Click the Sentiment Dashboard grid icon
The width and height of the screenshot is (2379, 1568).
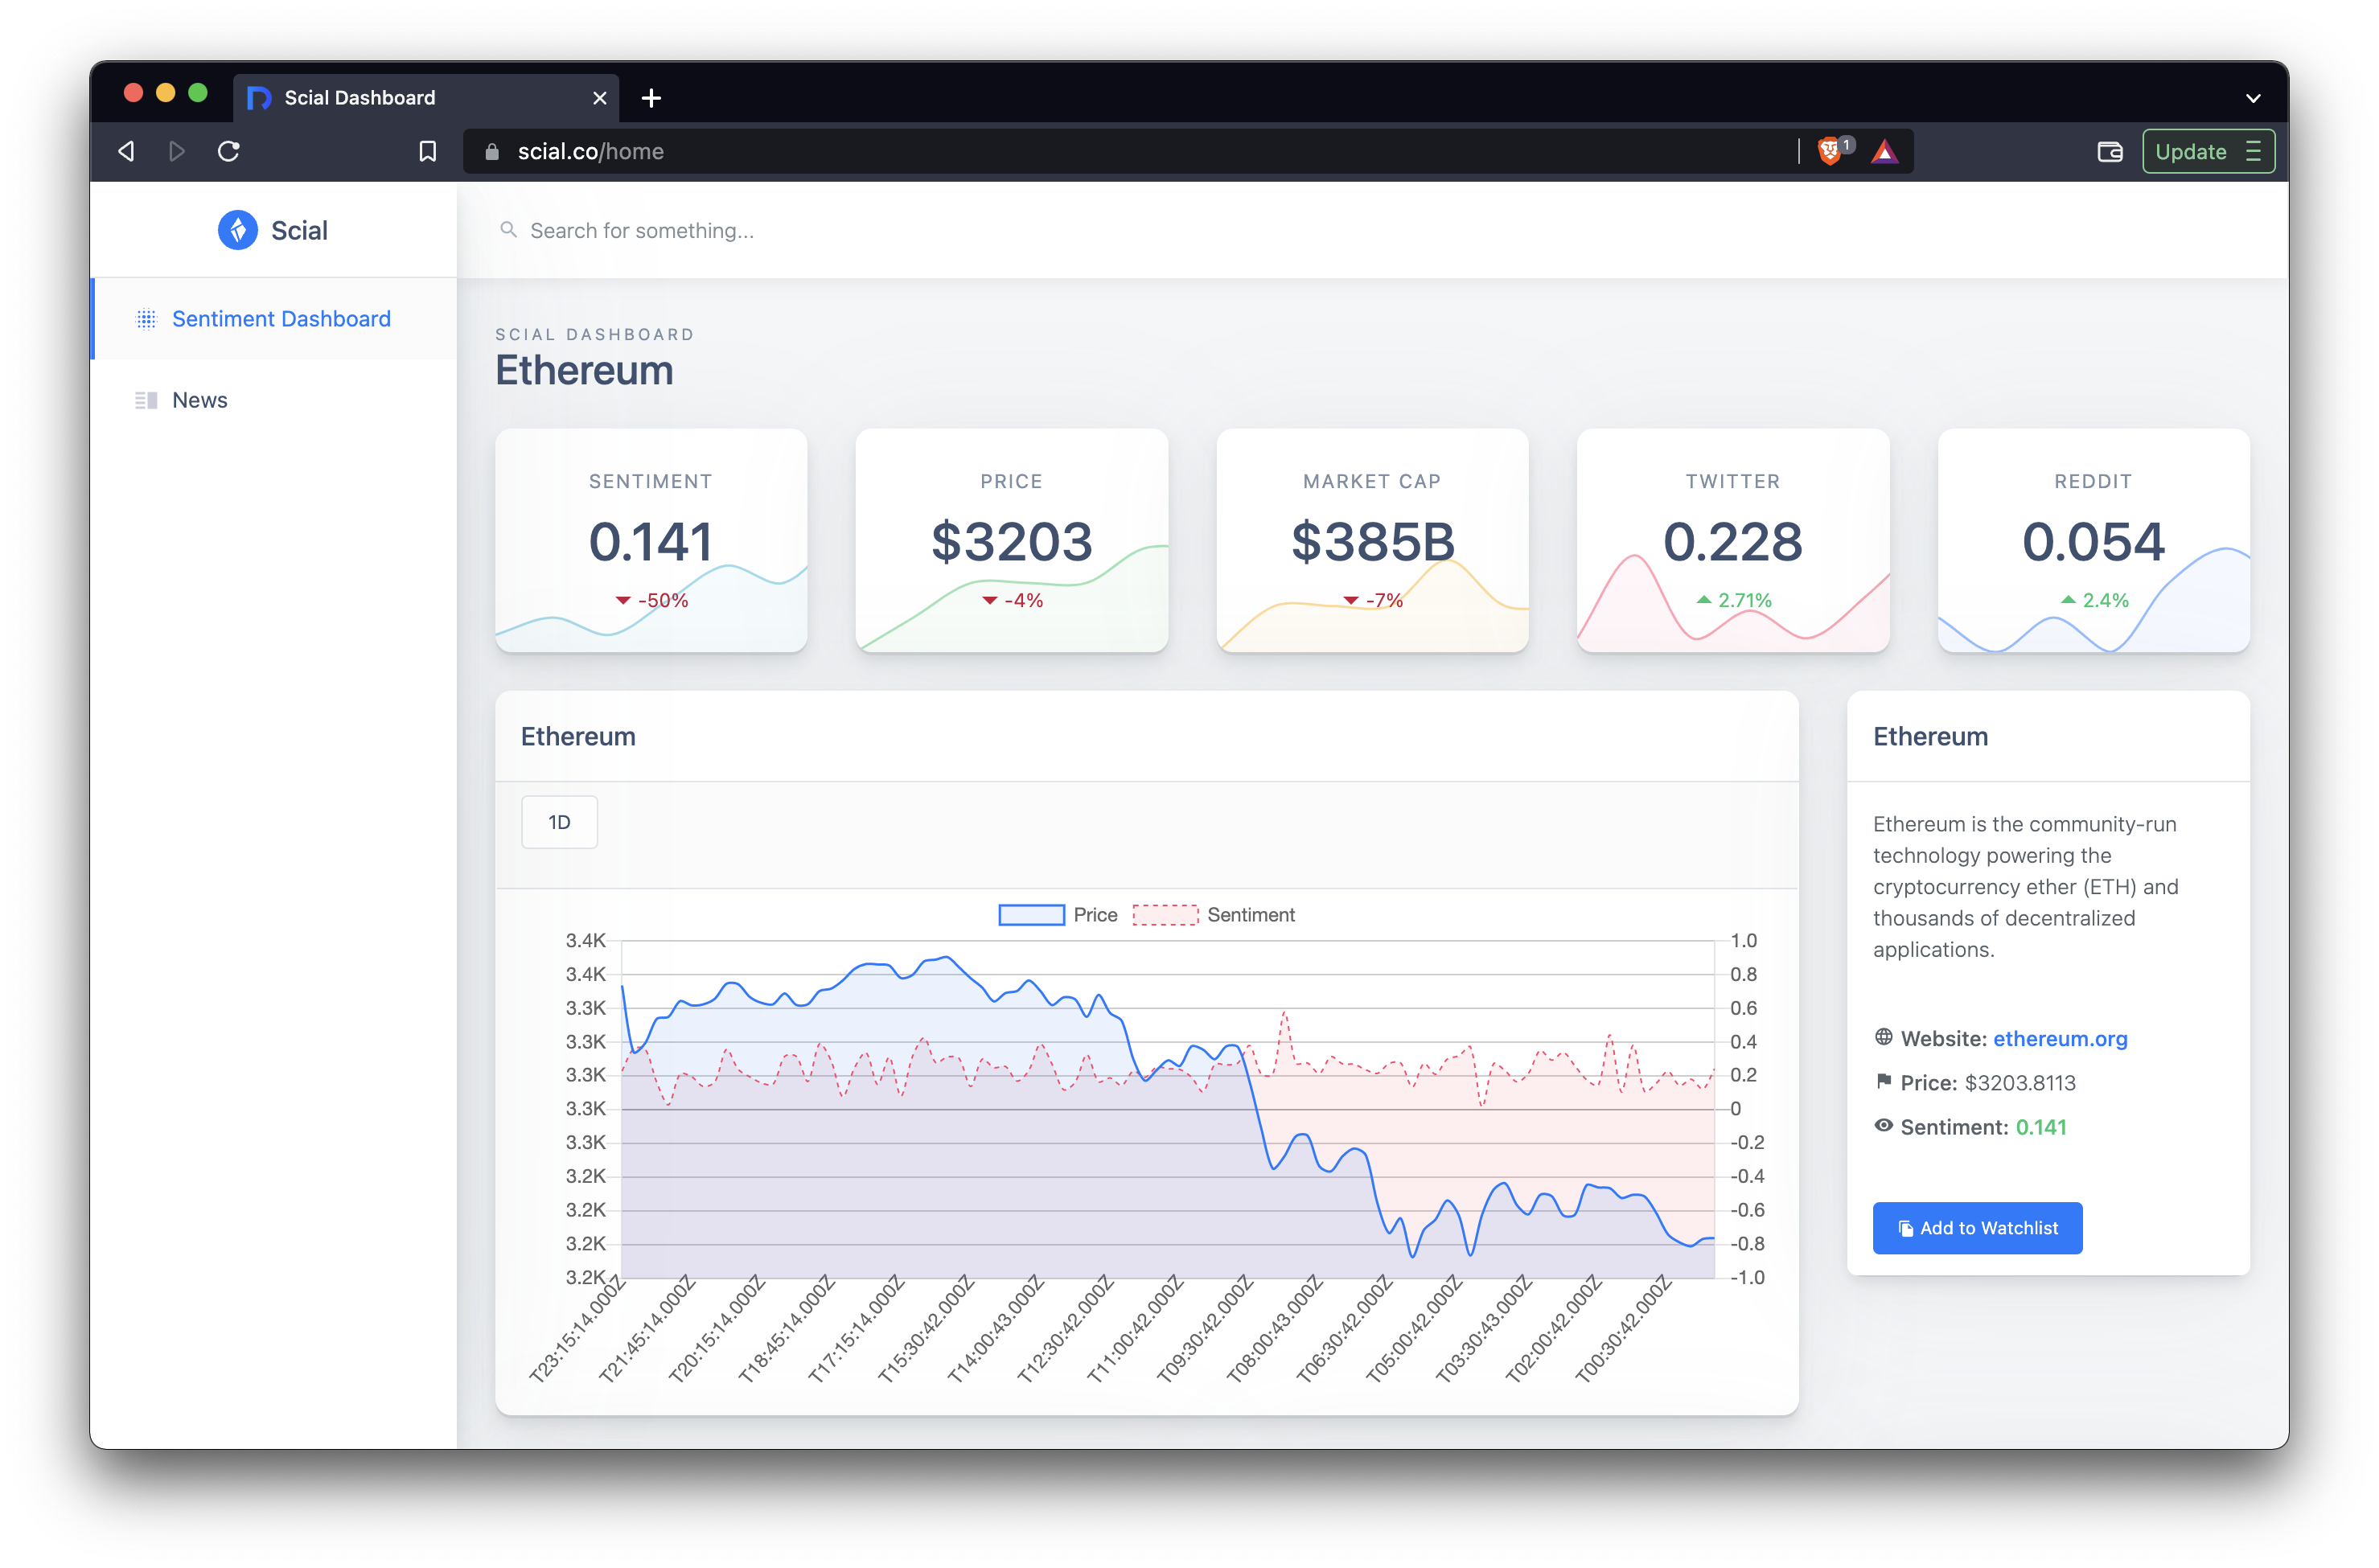146,319
